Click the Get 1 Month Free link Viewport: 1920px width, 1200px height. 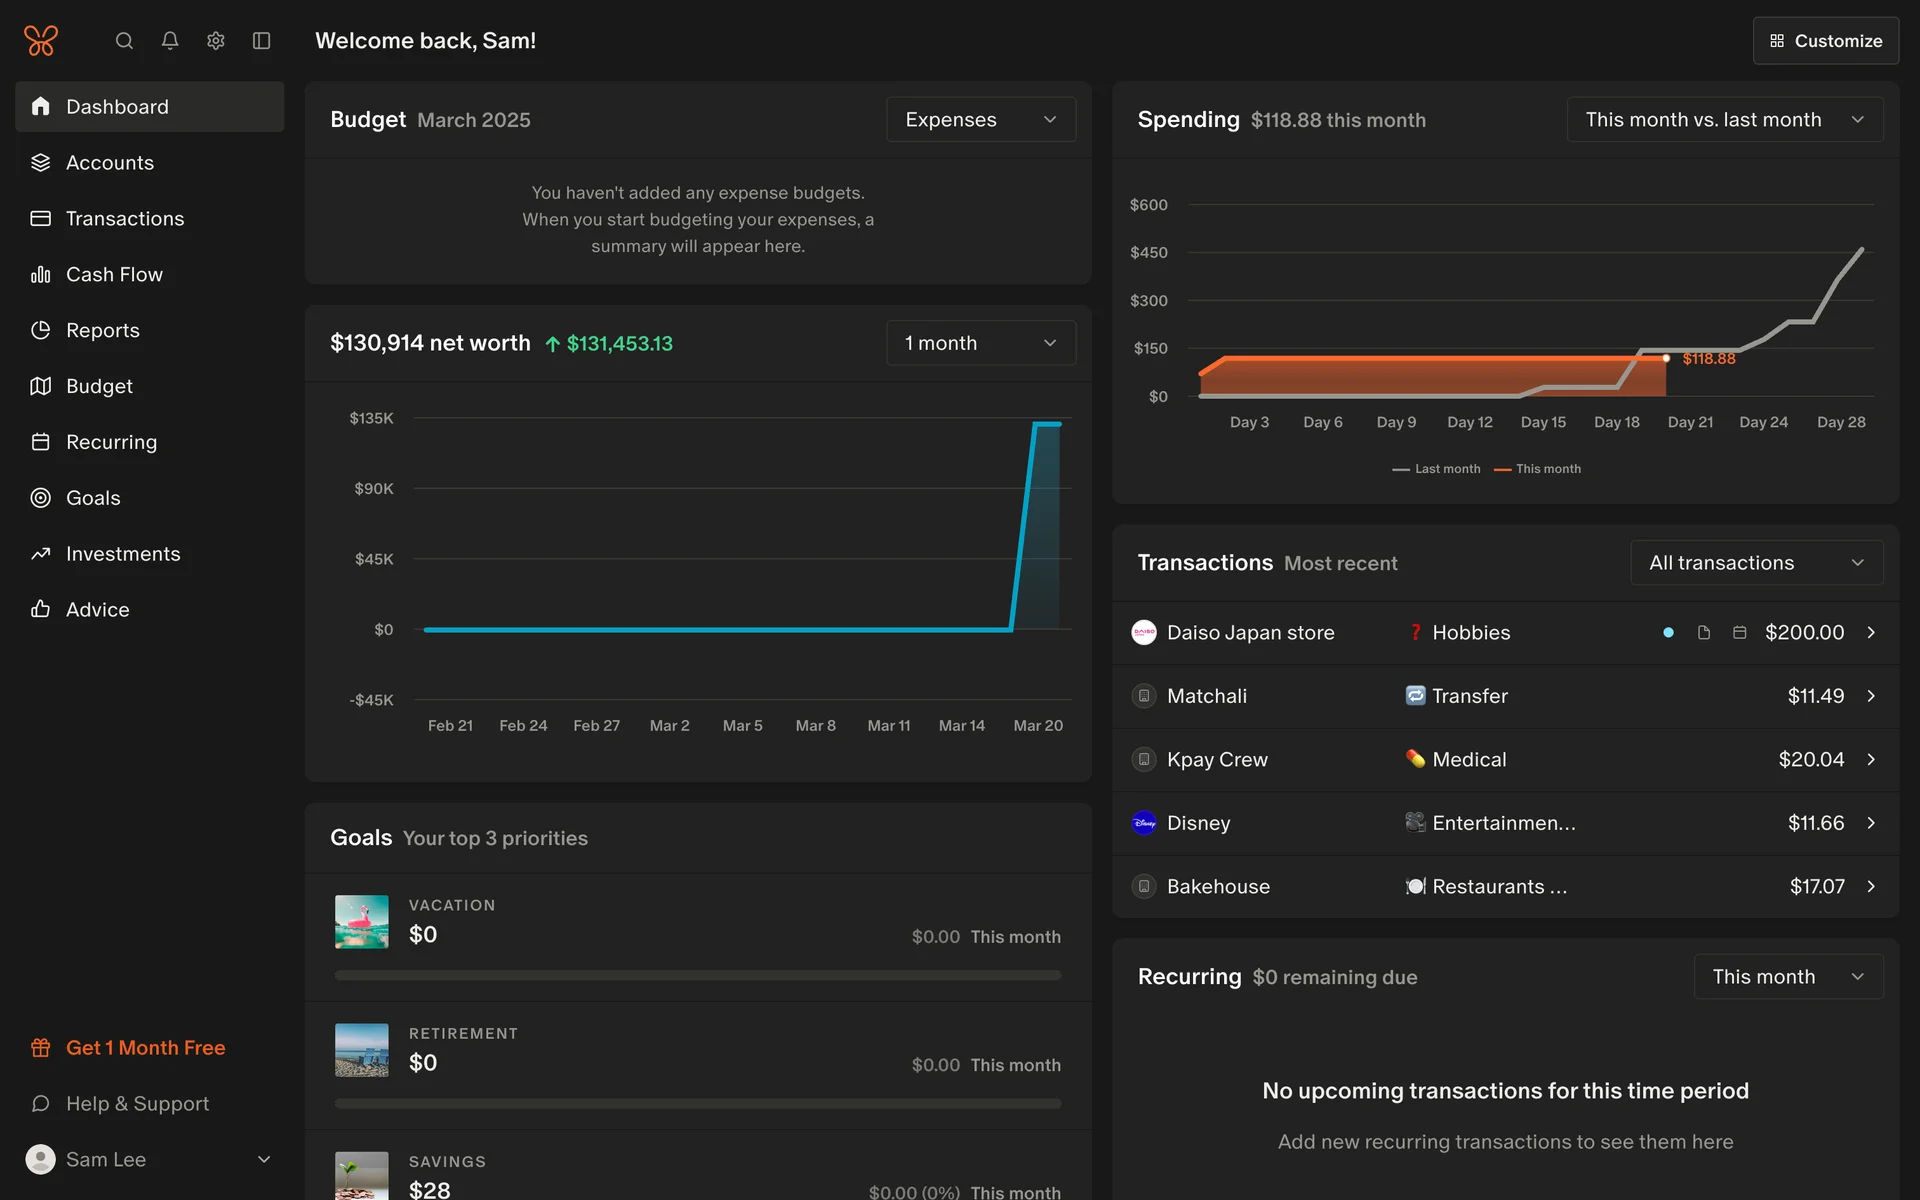point(145,1048)
